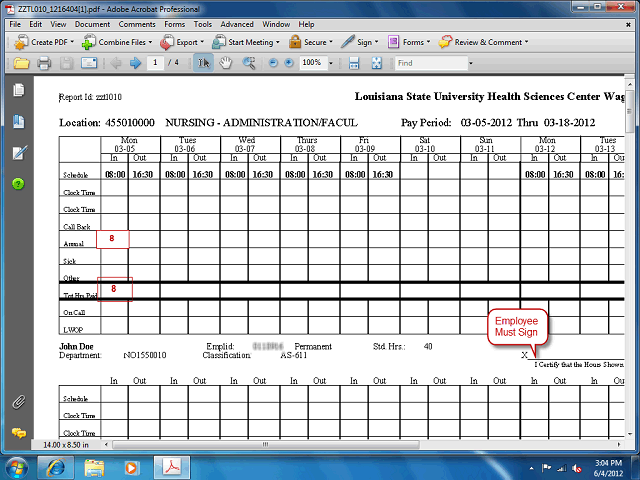This screenshot has height=480, width=640.
Task: Choose the Hand tool
Action: pyautogui.click(x=226, y=63)
